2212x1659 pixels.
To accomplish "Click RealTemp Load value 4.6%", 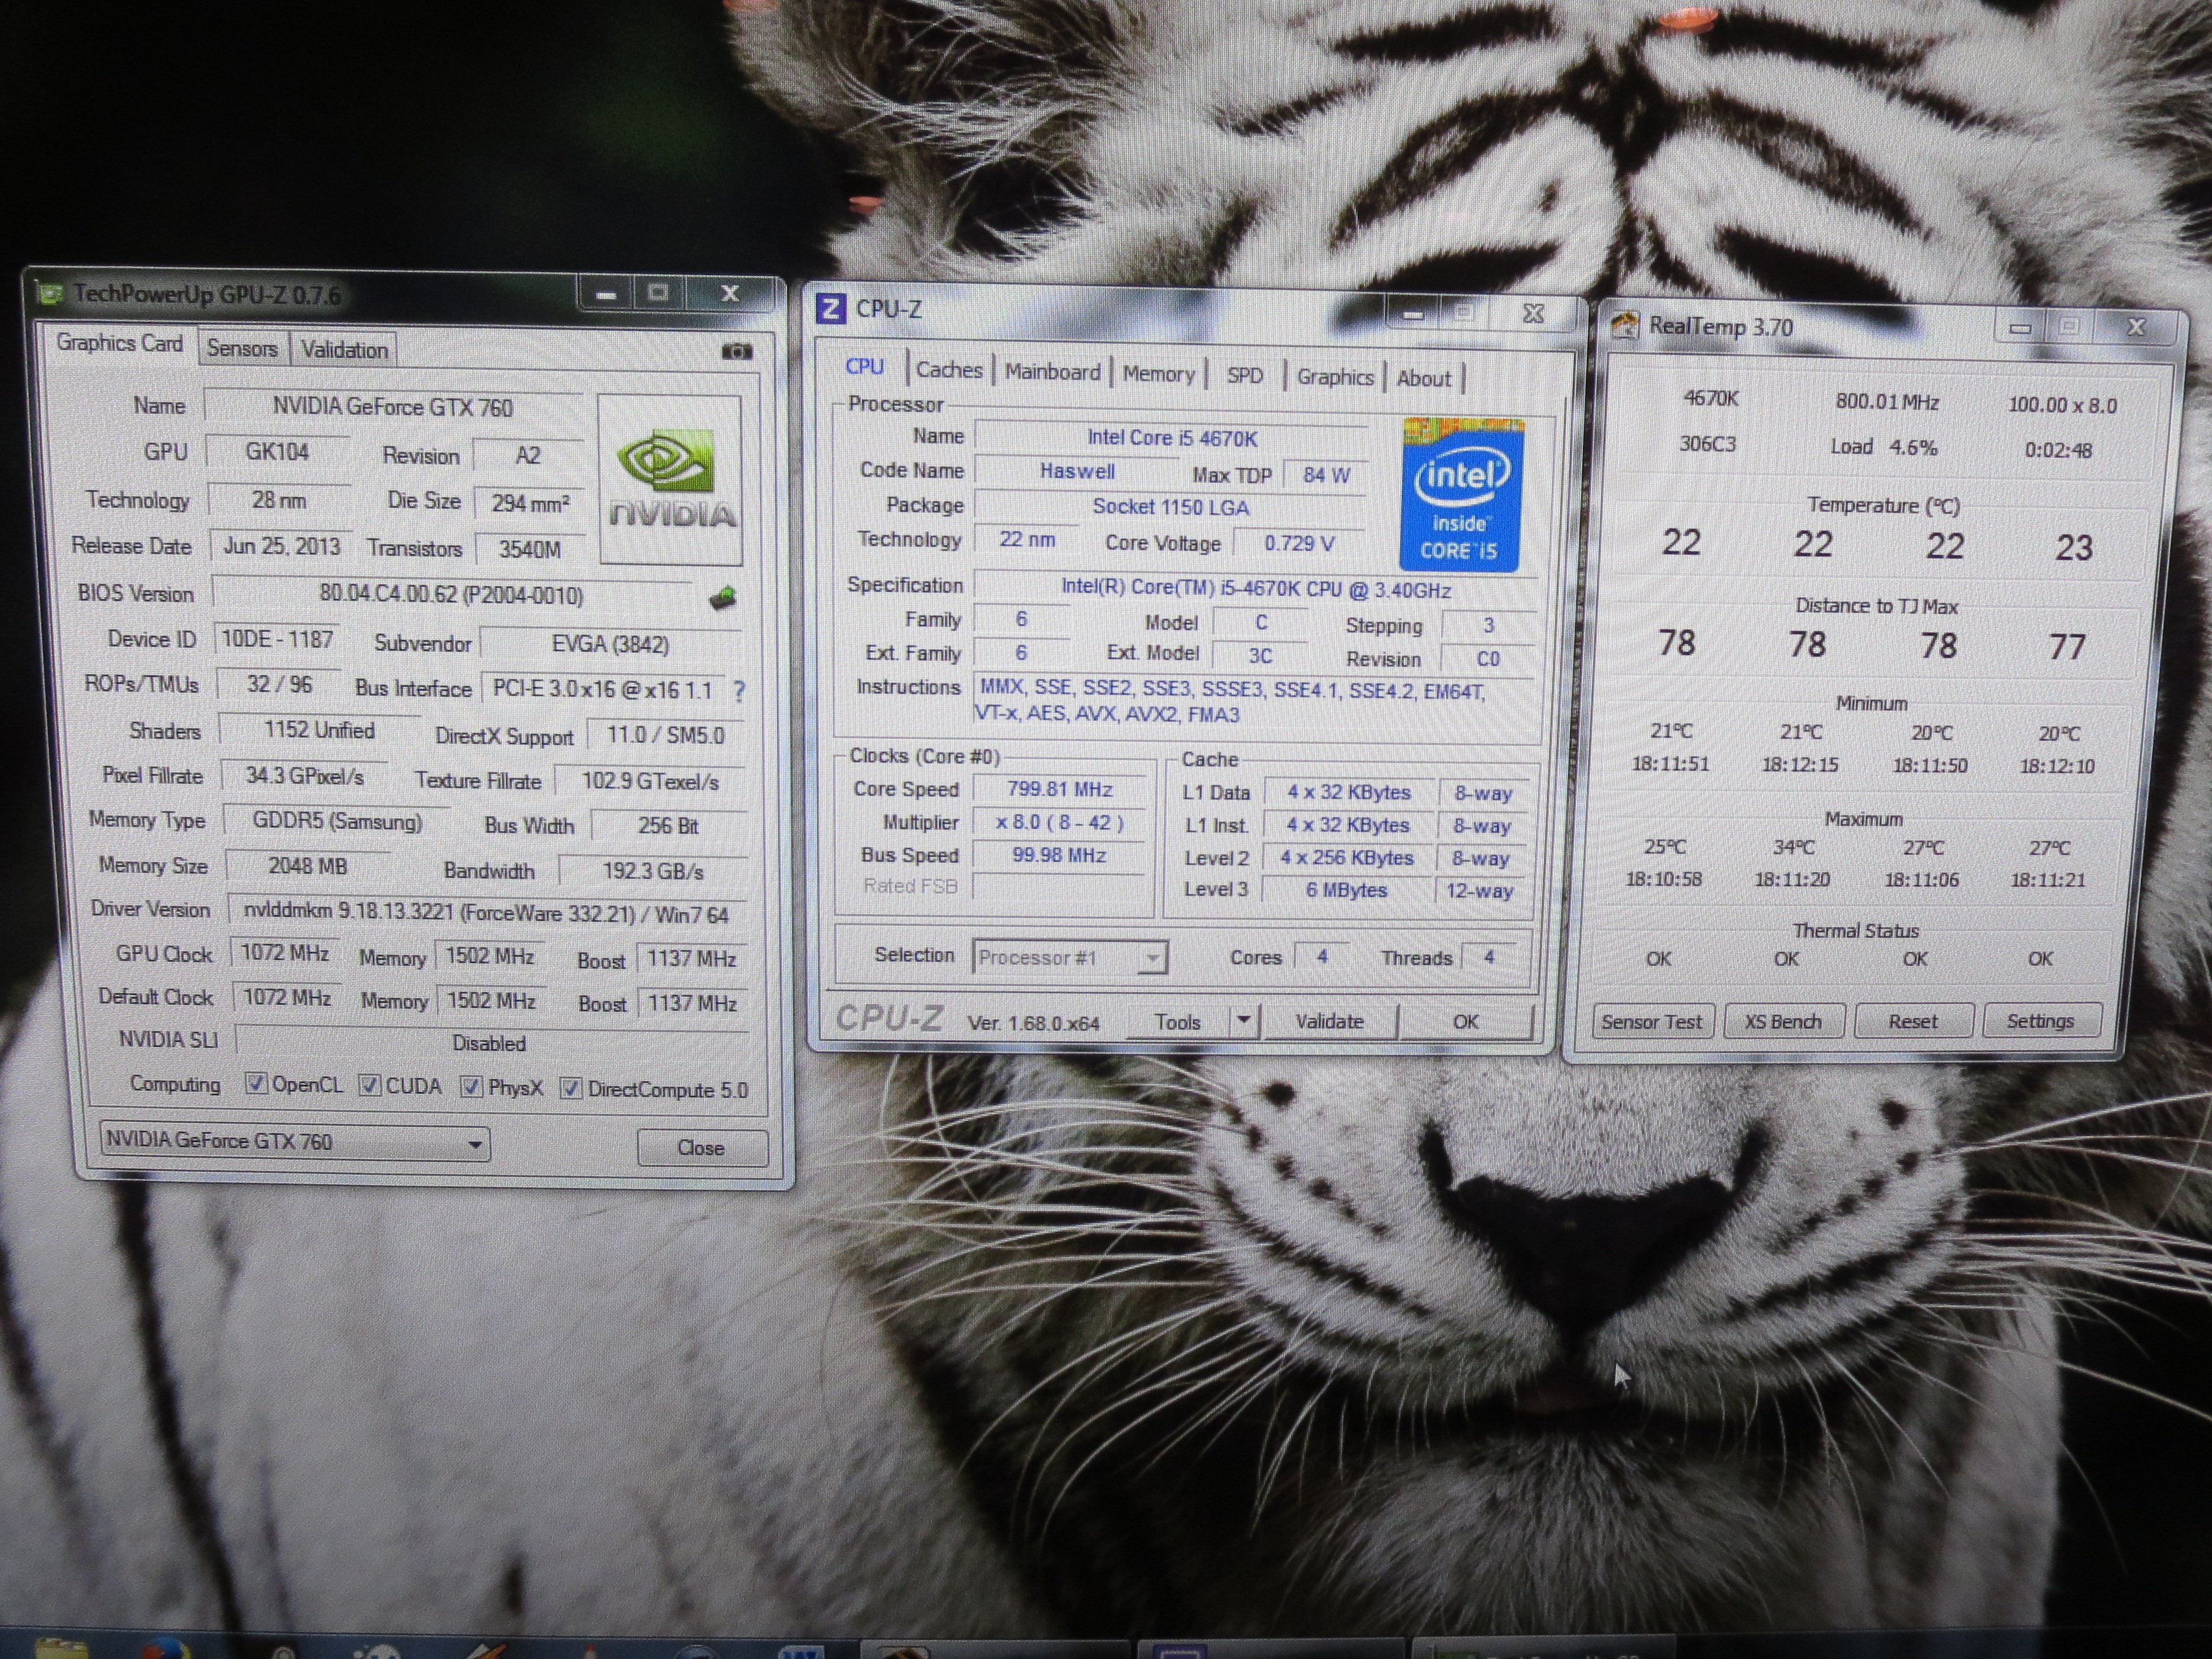I will (x=1913, y=447).
